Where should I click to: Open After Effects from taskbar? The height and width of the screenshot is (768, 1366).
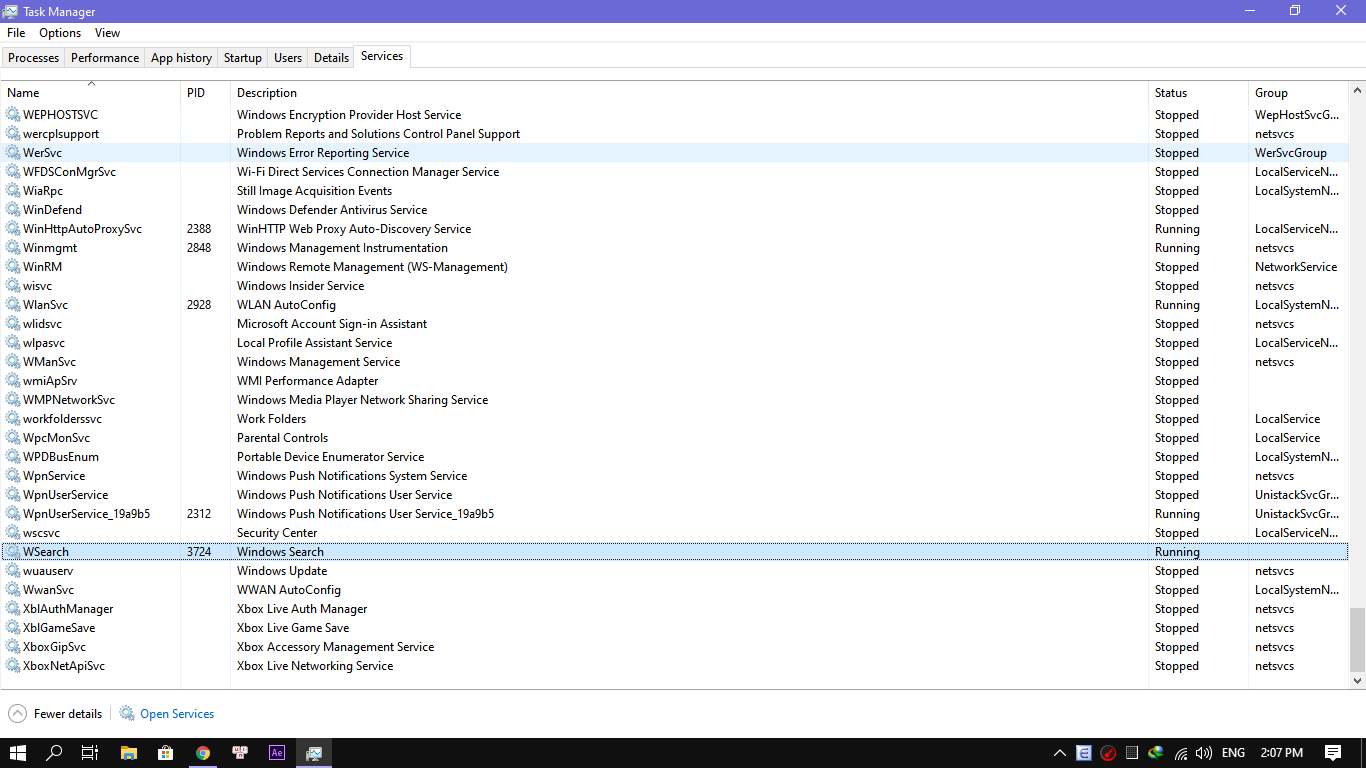[277, 753]
